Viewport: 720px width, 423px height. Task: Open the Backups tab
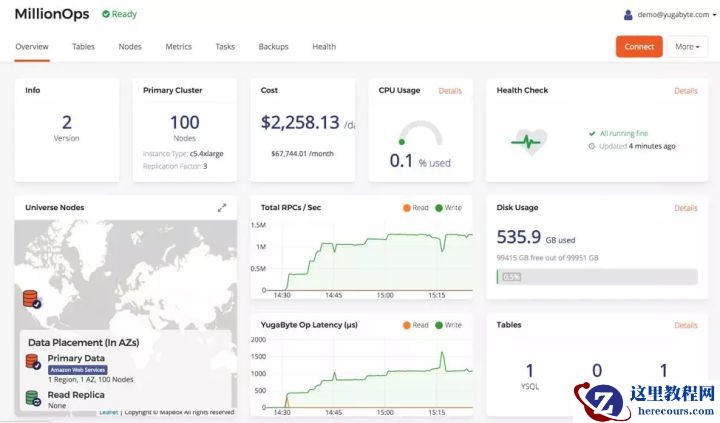[x=273, y=47]
